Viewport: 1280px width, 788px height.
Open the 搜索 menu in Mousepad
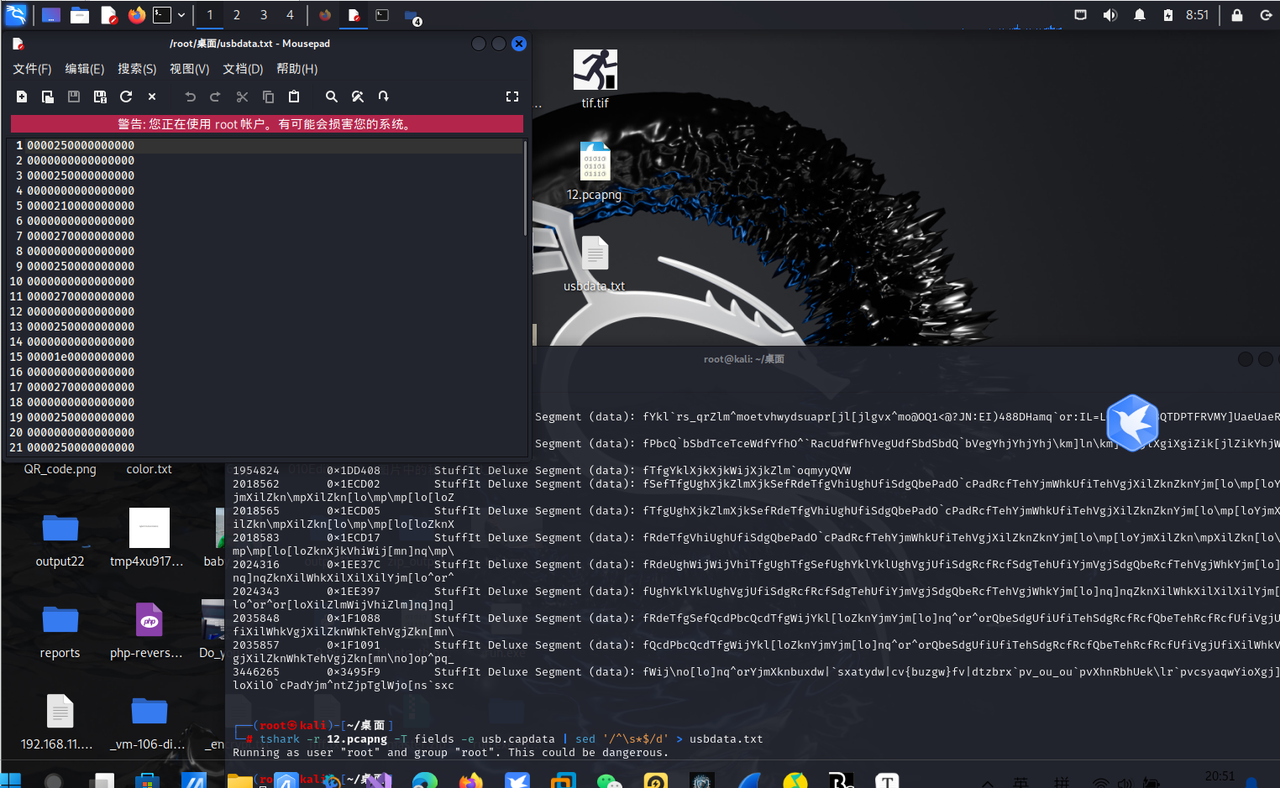(x=137, y=69)
